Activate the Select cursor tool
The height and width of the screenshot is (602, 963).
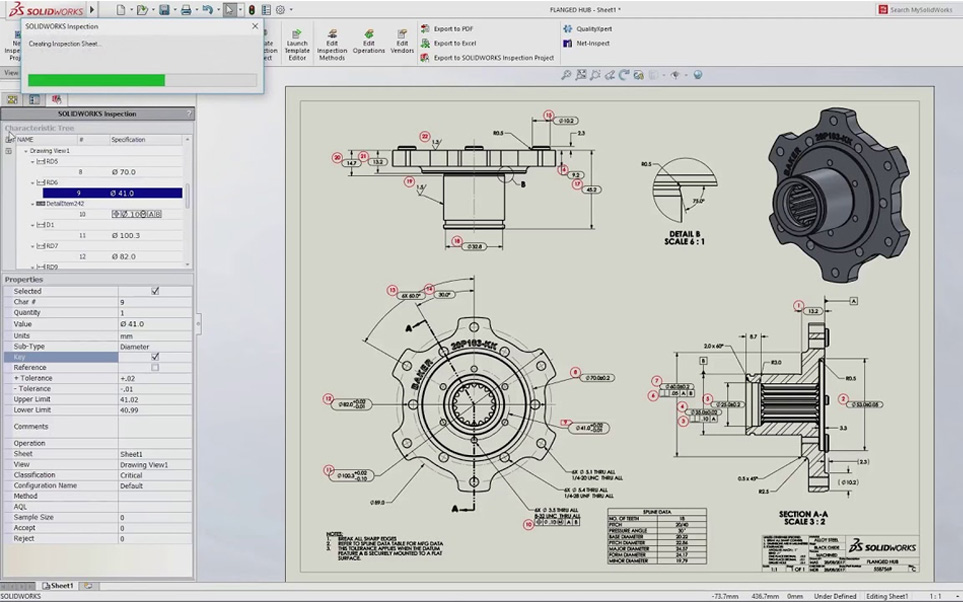coord(230,10)
